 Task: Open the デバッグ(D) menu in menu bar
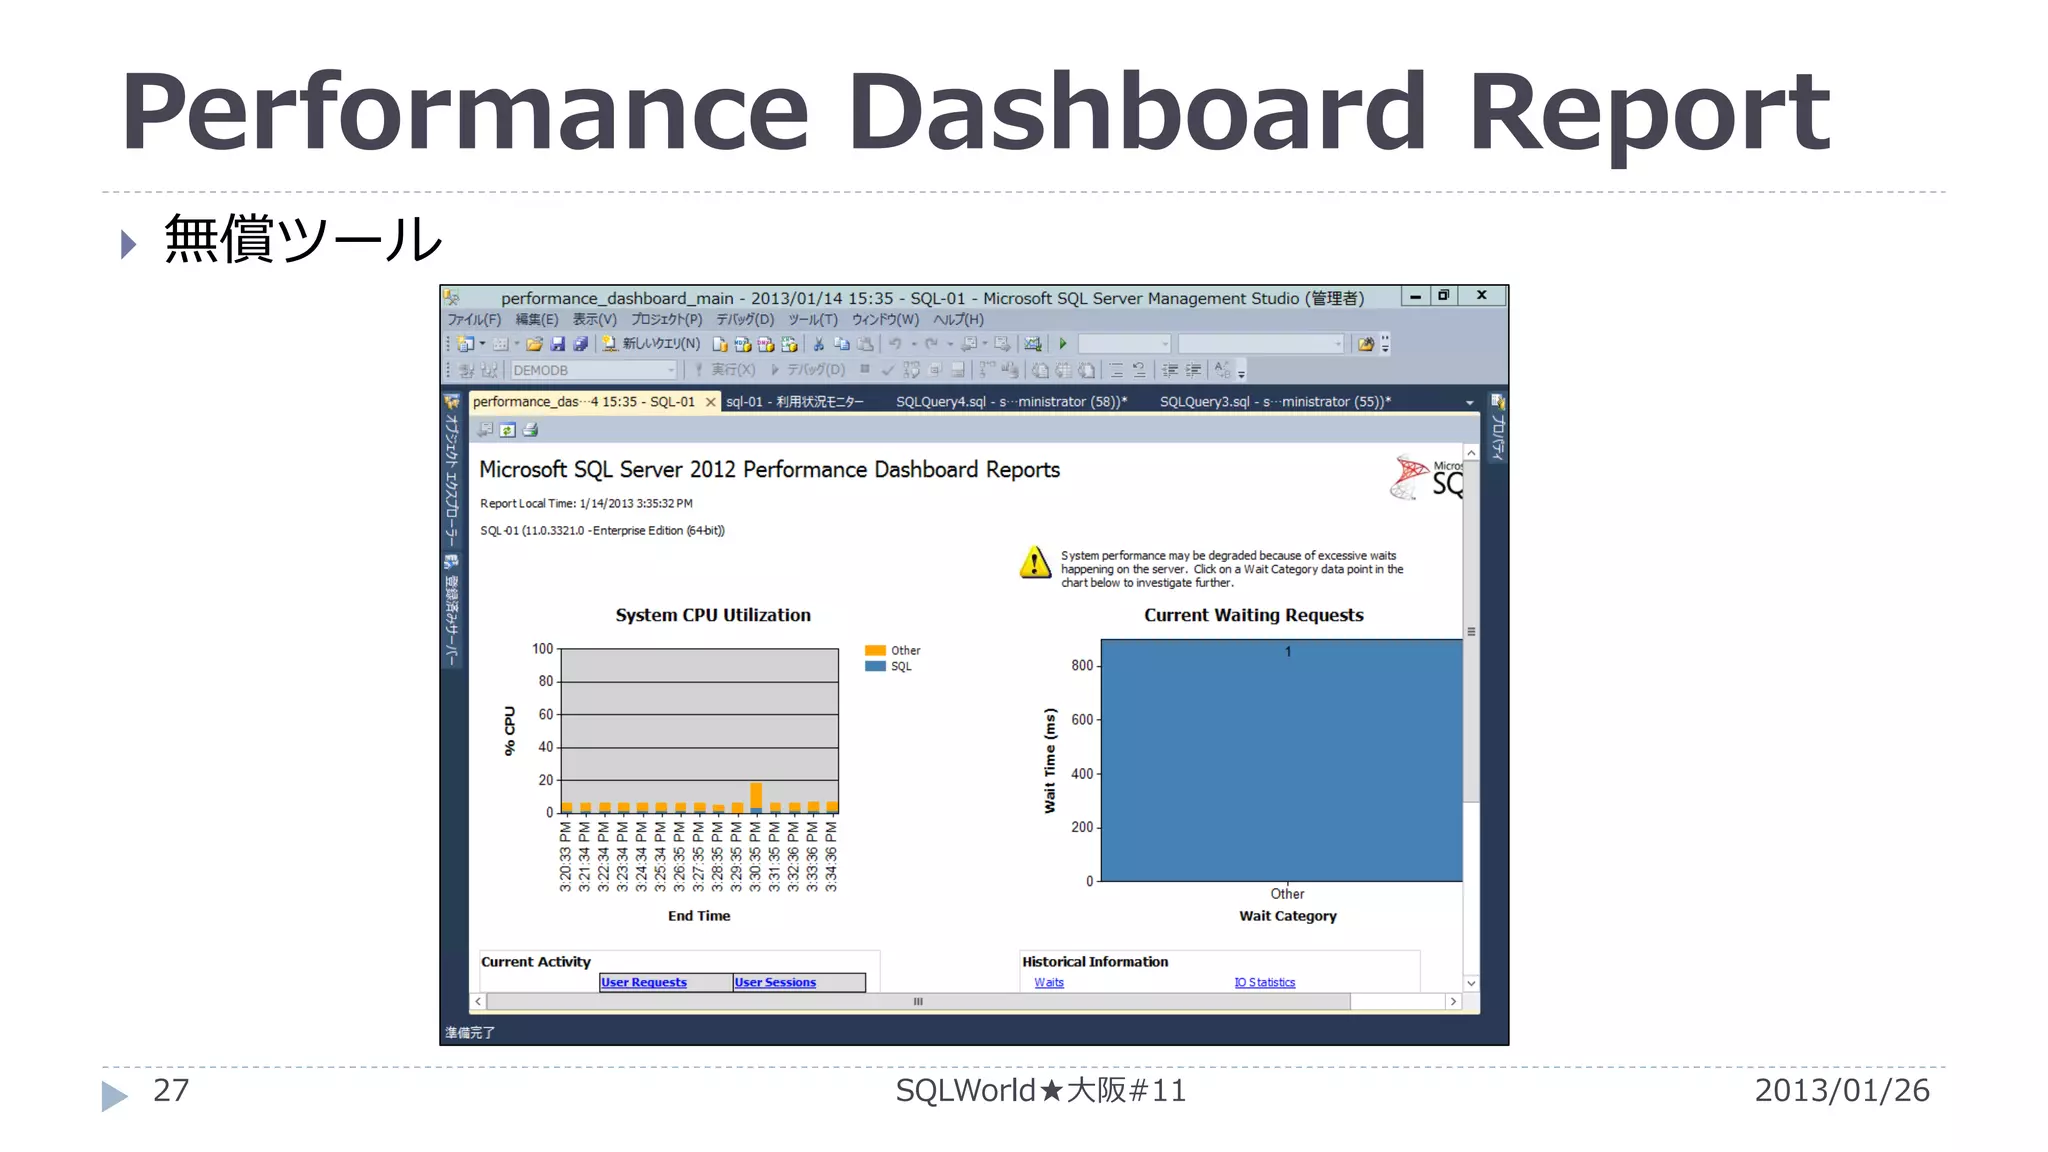(745, 320)
